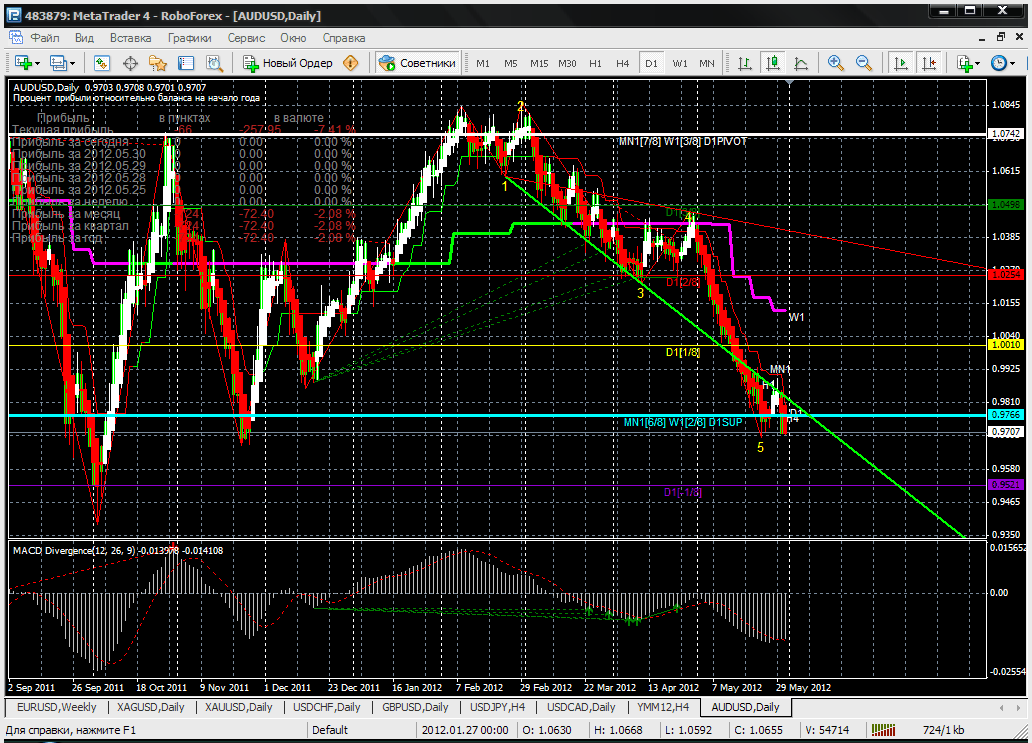The height and width of the screenshot is (743, 1032).
Task: Switch chart to line chart type
Action: click(x=801, y=63)
